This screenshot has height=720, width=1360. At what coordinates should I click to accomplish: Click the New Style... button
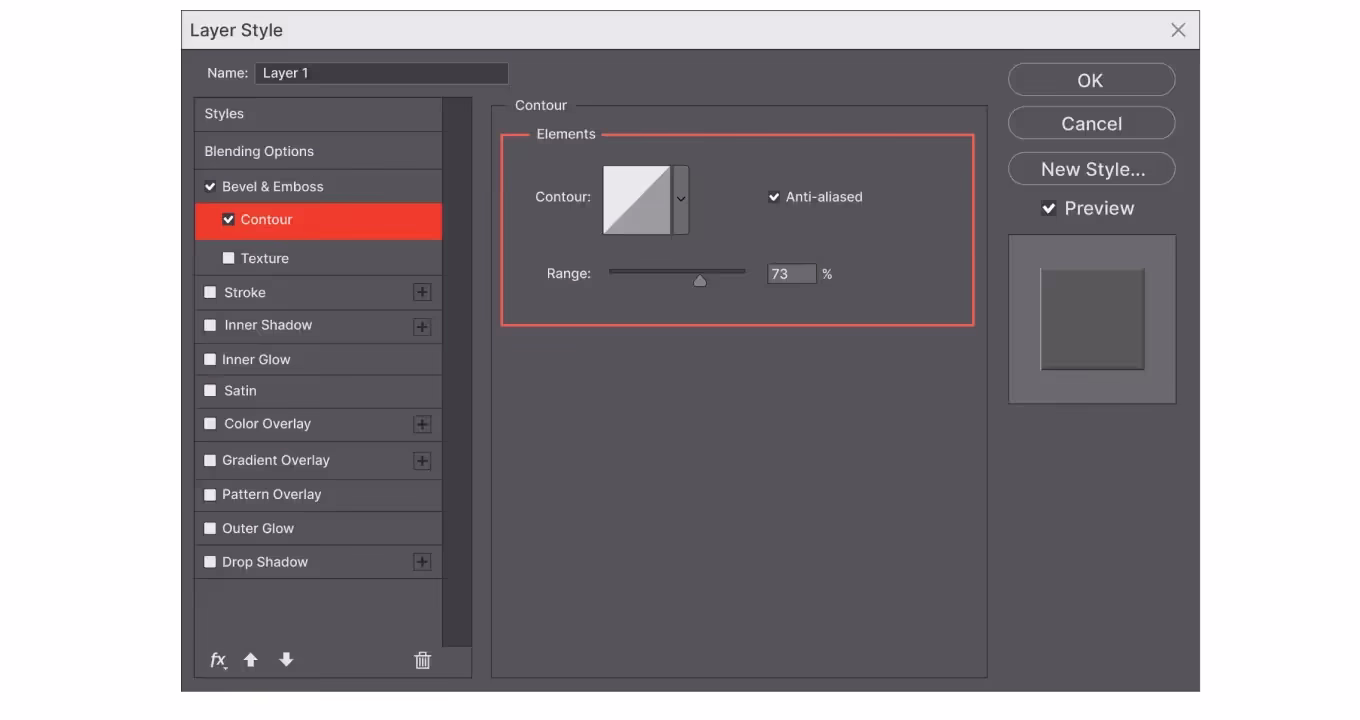pos(1091,169)
